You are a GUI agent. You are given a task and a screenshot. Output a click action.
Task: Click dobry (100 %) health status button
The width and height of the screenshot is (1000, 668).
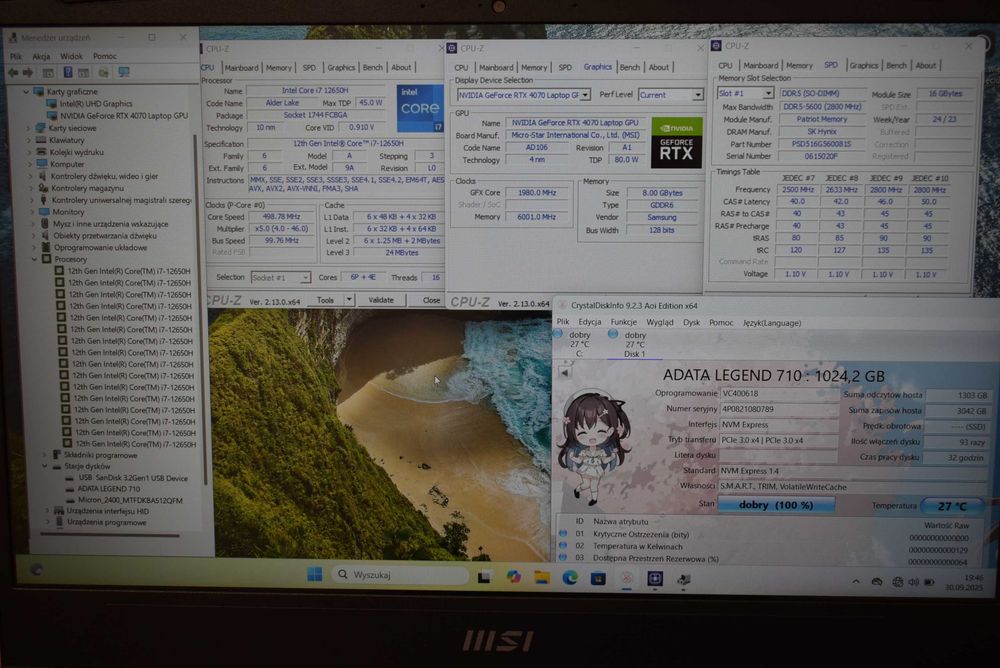click(x=776, y=505)
